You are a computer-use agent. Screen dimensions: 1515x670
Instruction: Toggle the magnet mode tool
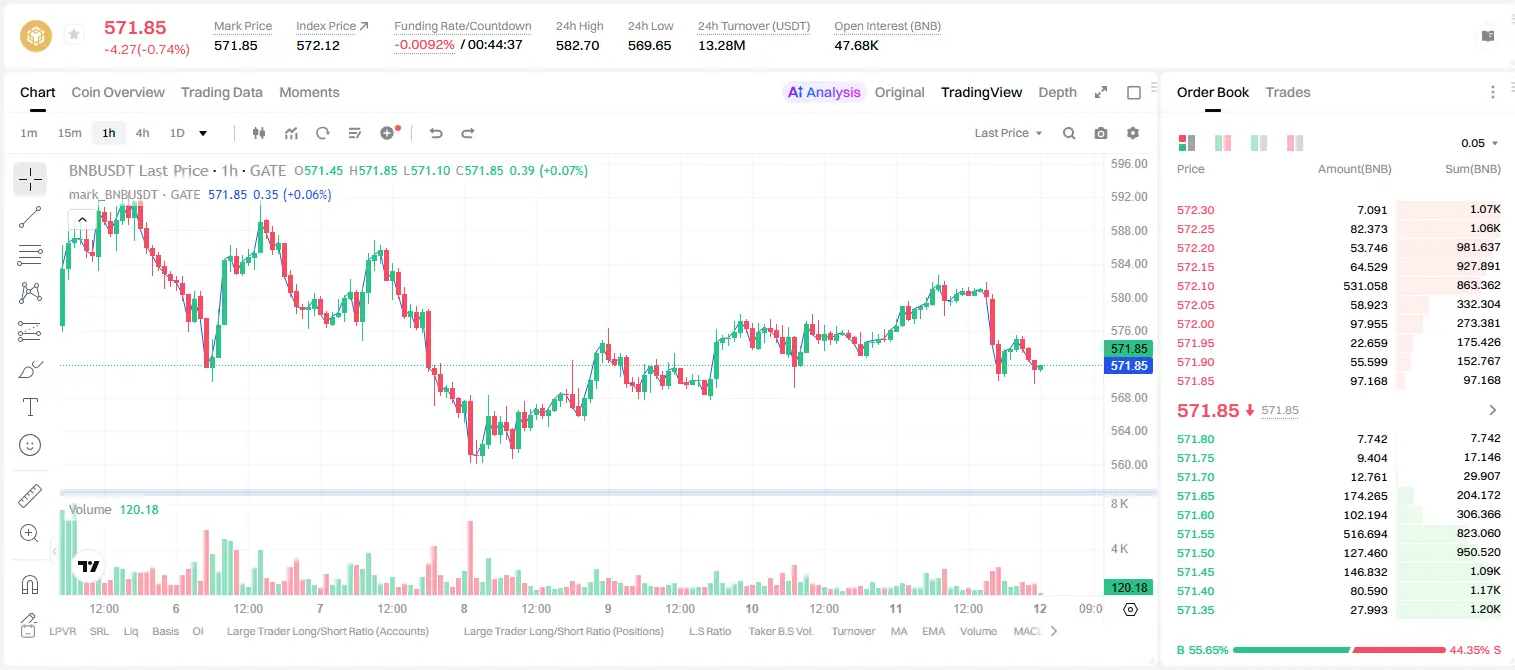[x=30, y=584]
